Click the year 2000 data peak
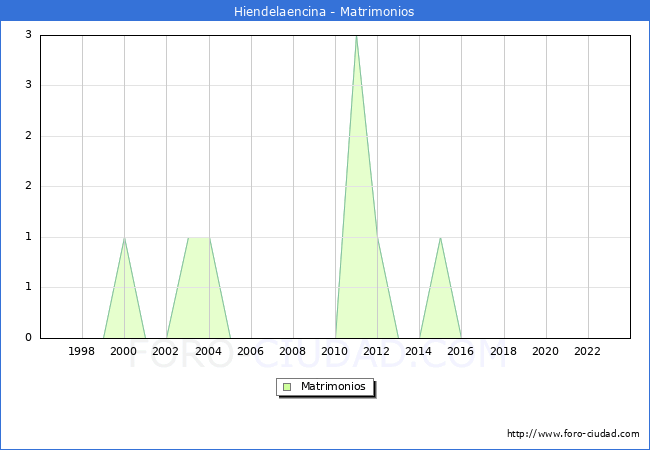Screen dimensions: 650x450 tap(124, 238)
